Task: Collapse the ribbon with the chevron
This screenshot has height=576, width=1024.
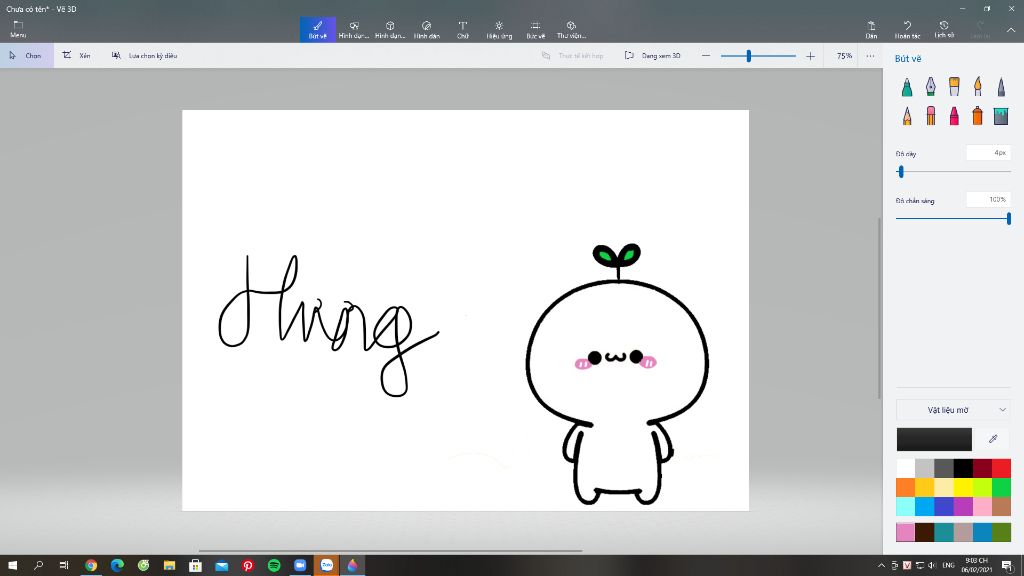Action: [1010, 30]
